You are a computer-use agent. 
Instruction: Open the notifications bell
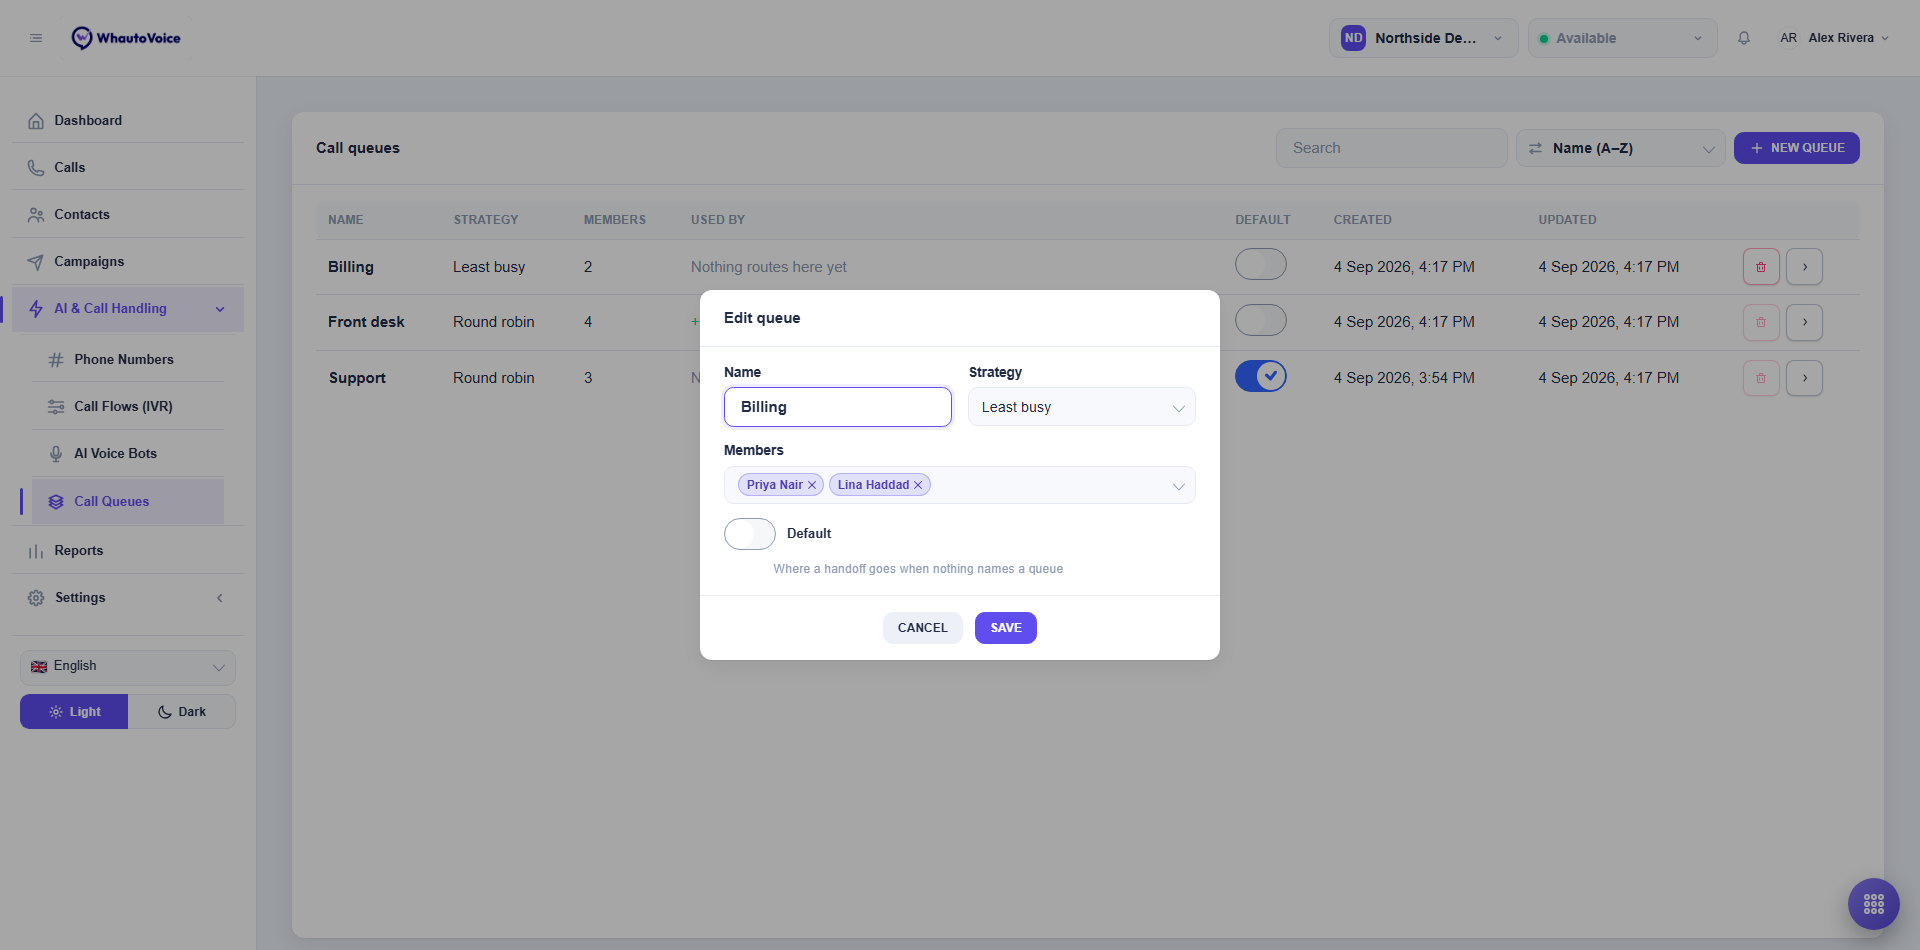(x=1744, y=38)
